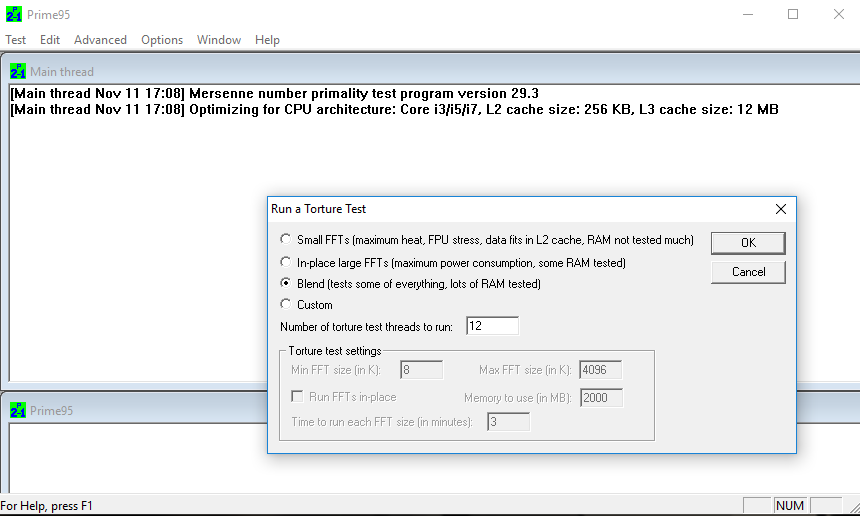Viewport: 860px width, 516px height.
Task: Click OK to start torture test
Action: tap(748, 243)
